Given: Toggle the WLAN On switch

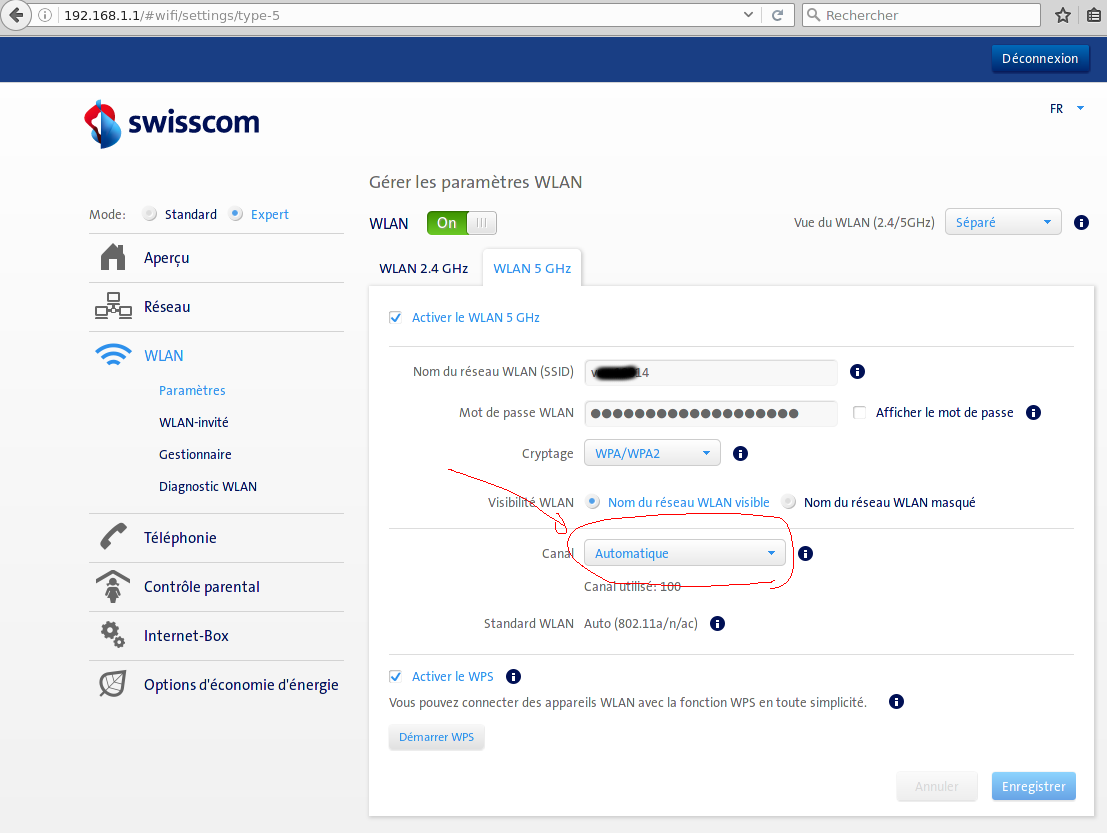Looking at the screenshot, I should point(461,223).
